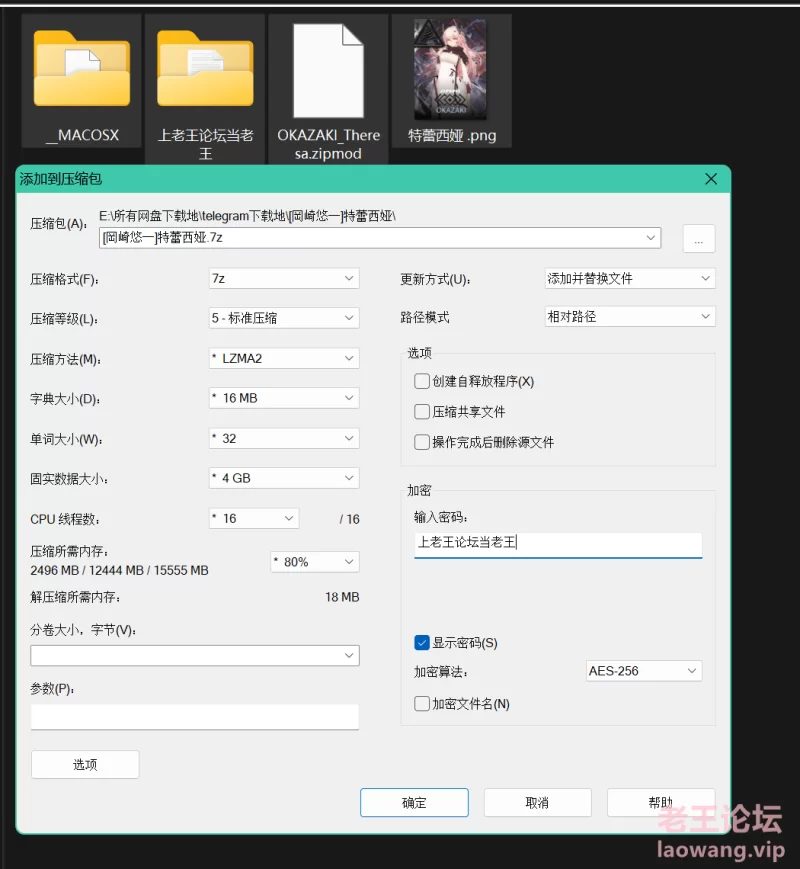Image resolution: width=800 pixels, height=869 pixels.
Task: Enable 加密文件名 checkbox
Action: 422,704
